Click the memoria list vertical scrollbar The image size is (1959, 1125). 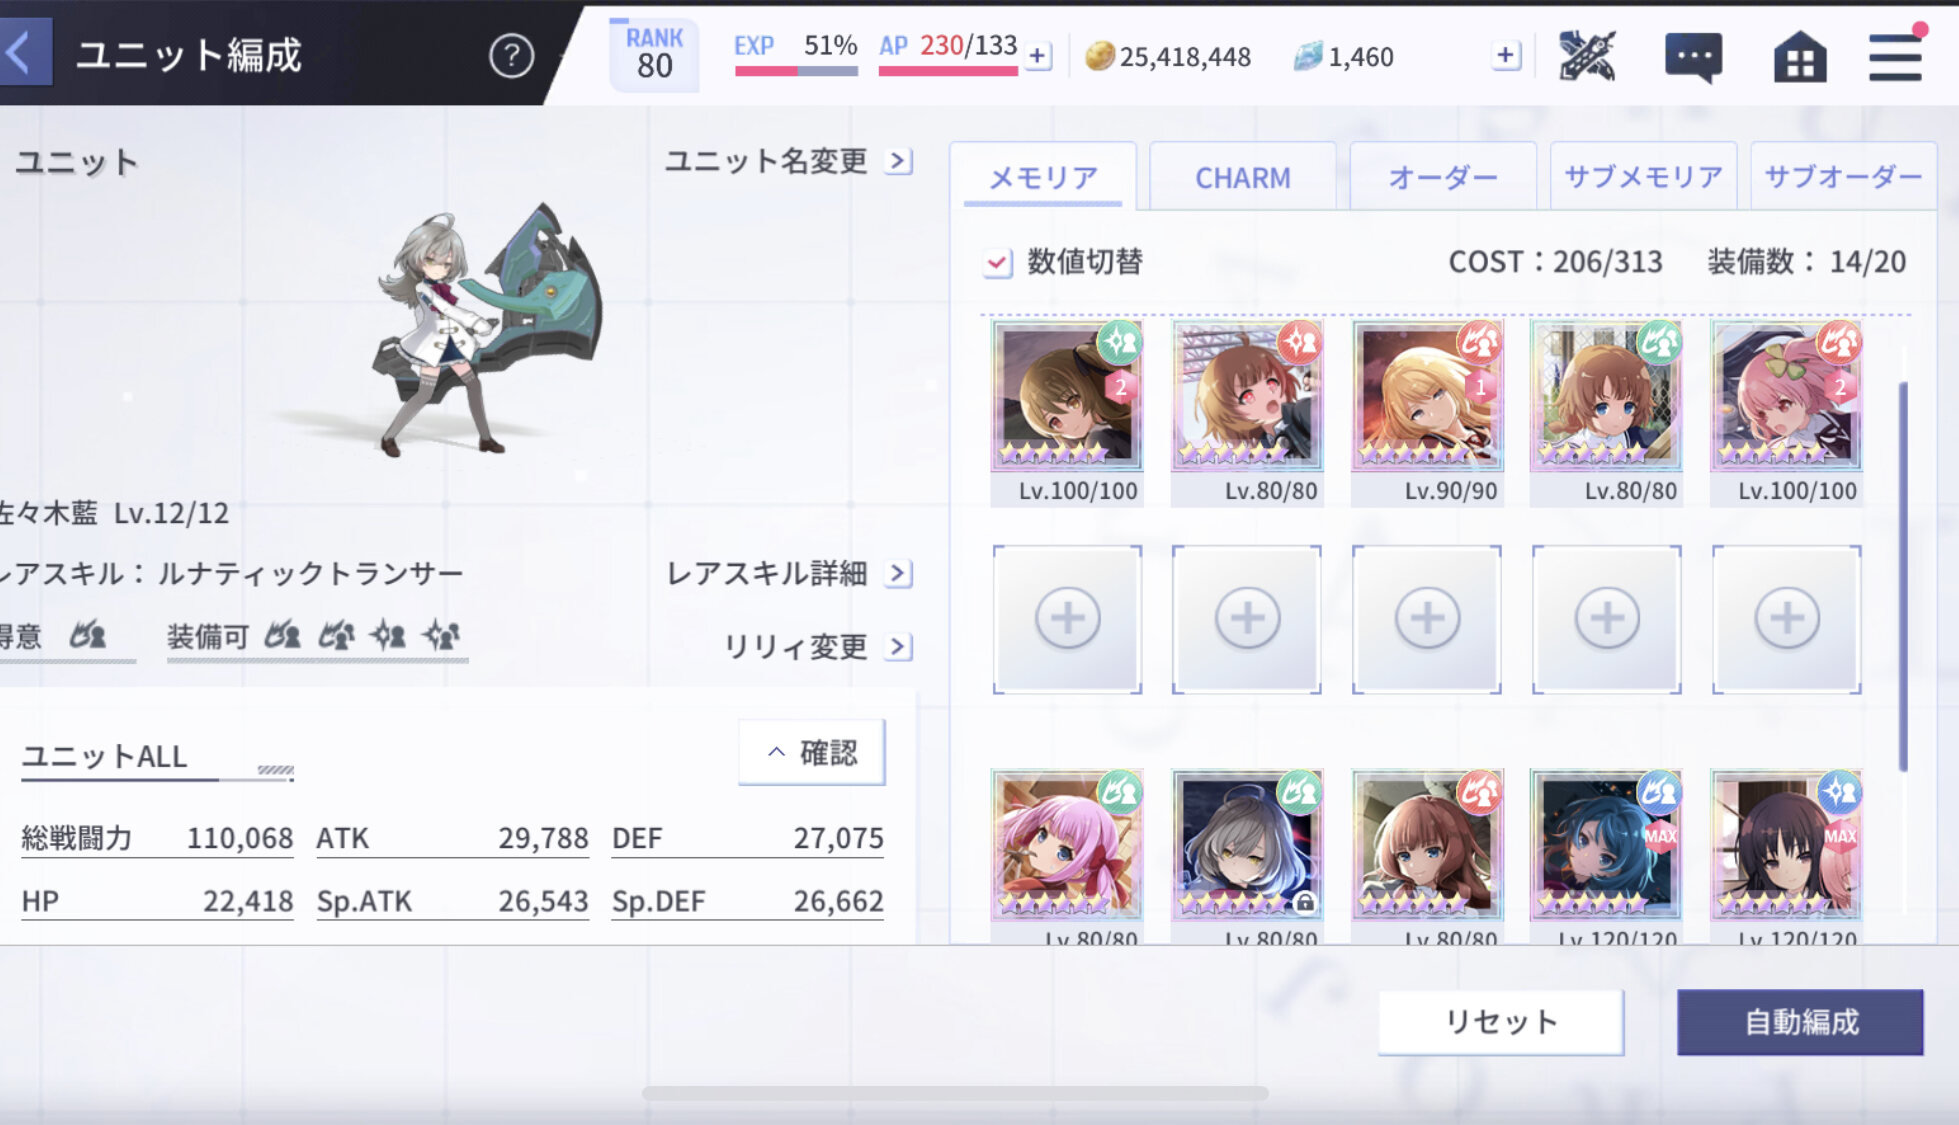pyautogui.click(x=1903, y=576)
